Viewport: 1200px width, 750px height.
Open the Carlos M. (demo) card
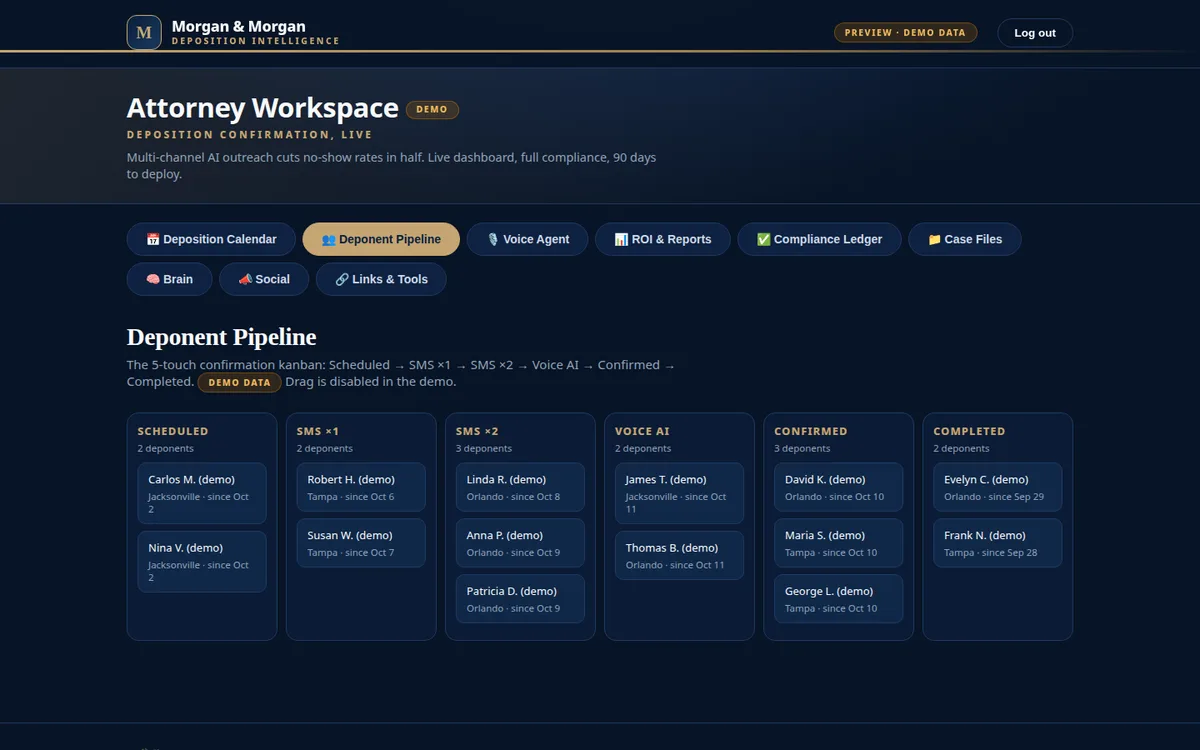pos(202,493)
